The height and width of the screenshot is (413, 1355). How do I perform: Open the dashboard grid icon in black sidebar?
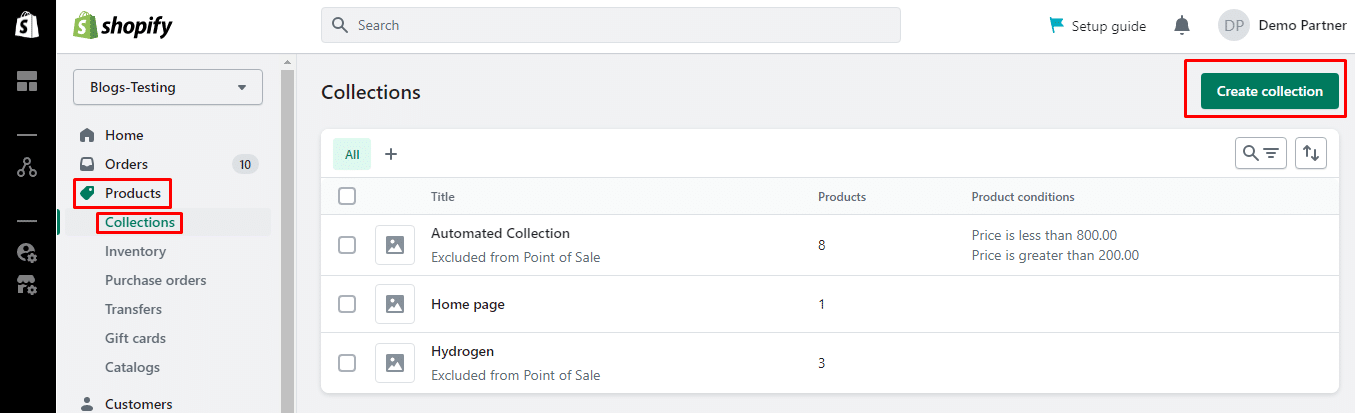(27, 82)
